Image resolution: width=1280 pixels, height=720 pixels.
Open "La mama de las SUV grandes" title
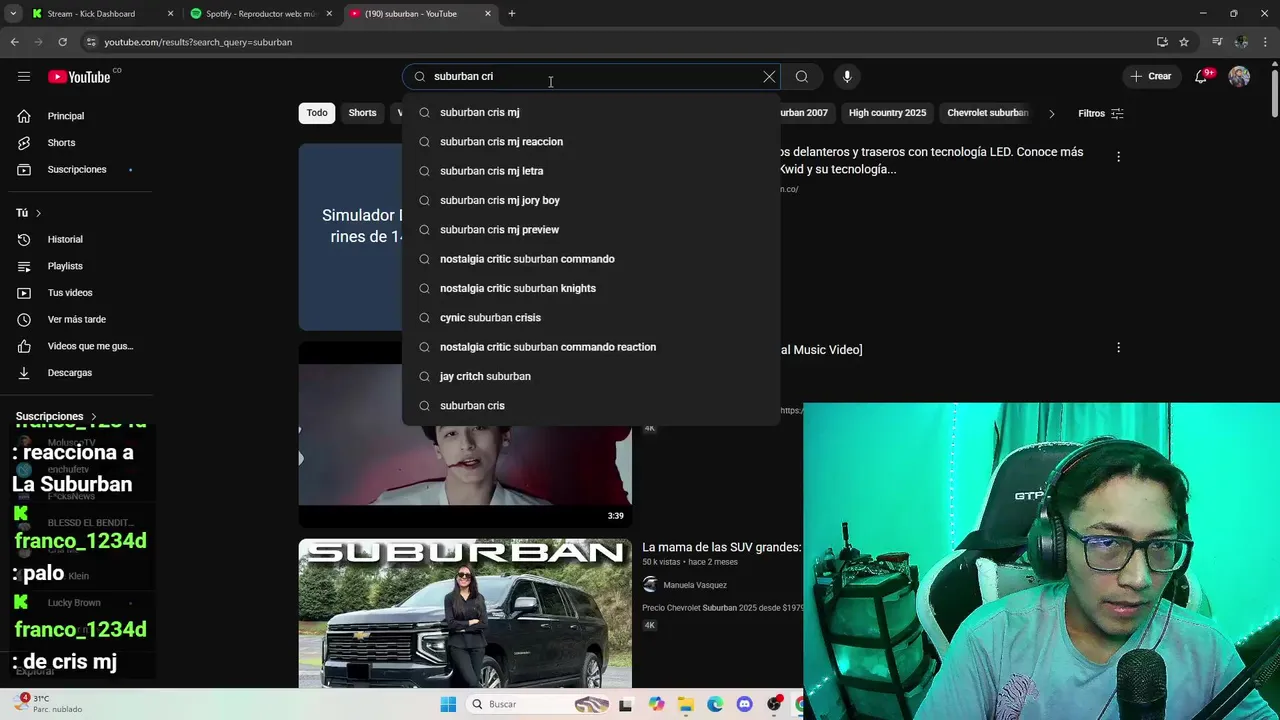point(721,547)
